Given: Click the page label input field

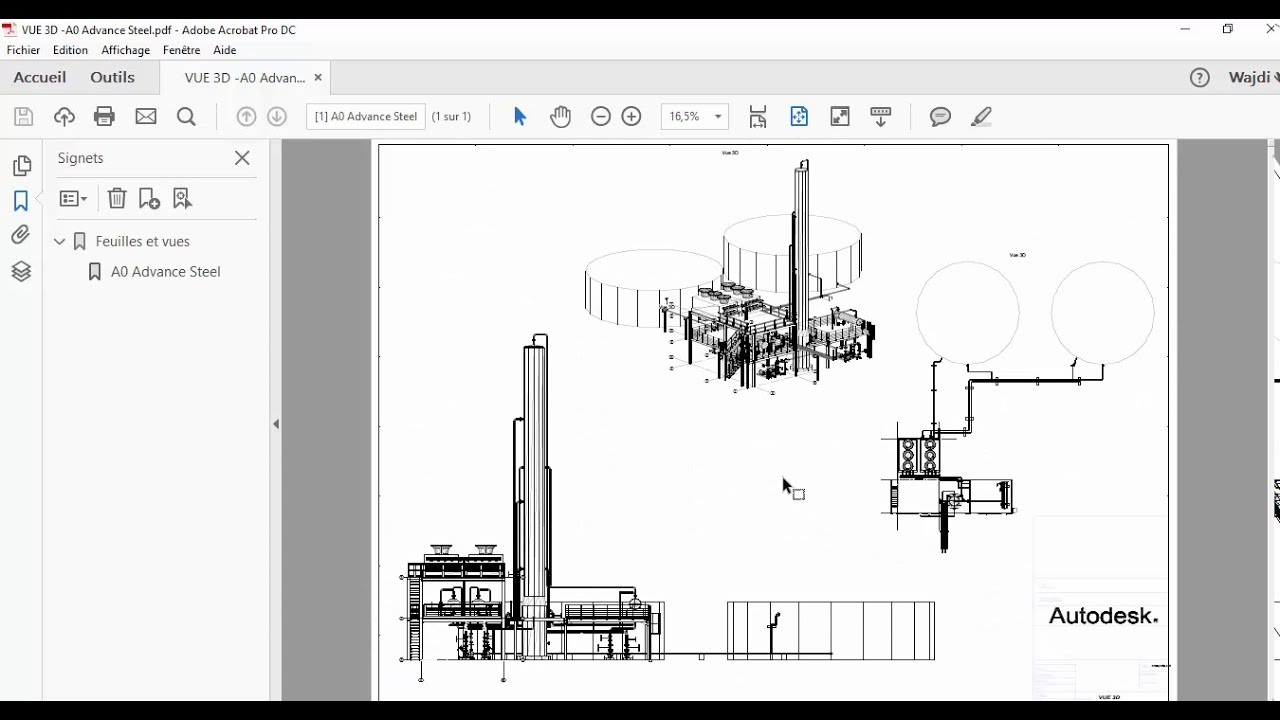Looking at the screenshot, I should click(366, 117).
